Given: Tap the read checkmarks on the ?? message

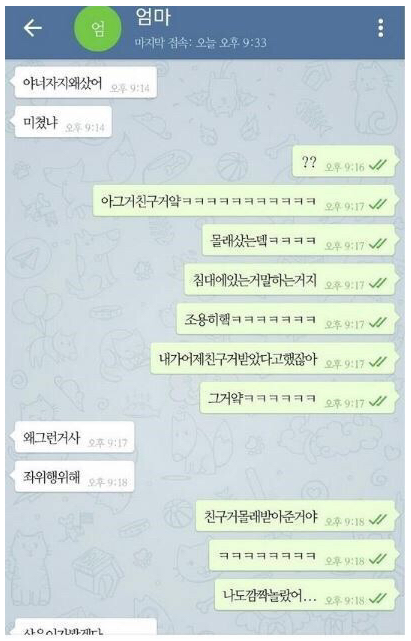Looking at the screenshot, I should point(377,165).
